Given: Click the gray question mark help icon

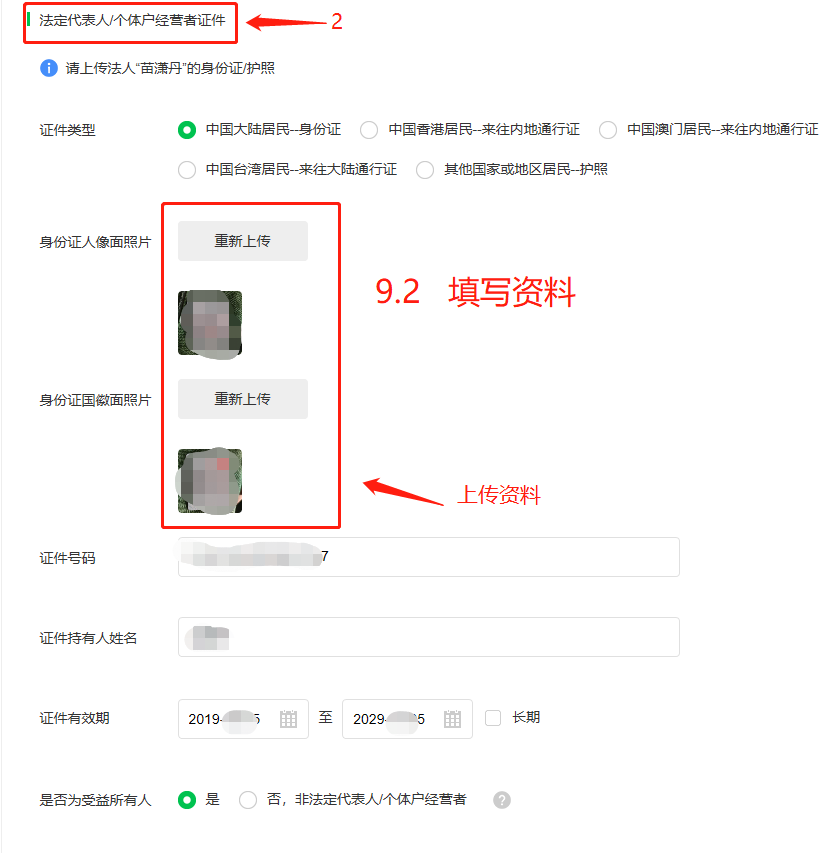Looking at the screenshot, I should pos(502,800).
